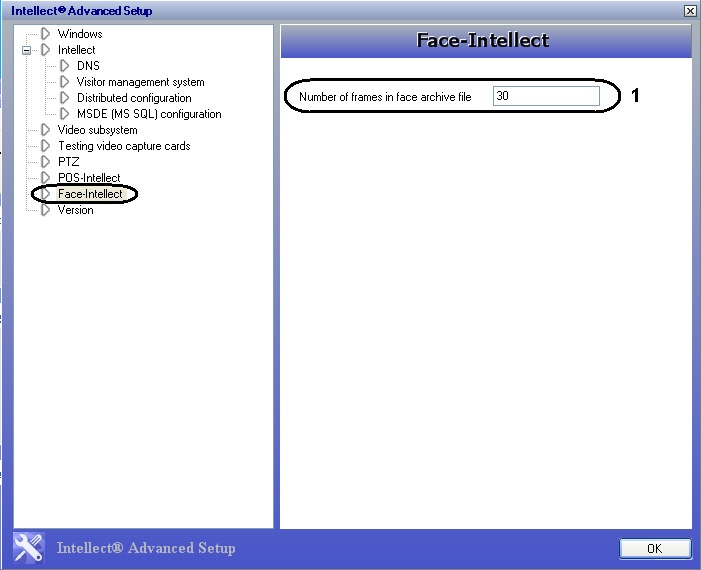The width and height of the screenshot is (701, 570).
Task: Click the triangle icon beside Intellect
Action: [46, 50]
